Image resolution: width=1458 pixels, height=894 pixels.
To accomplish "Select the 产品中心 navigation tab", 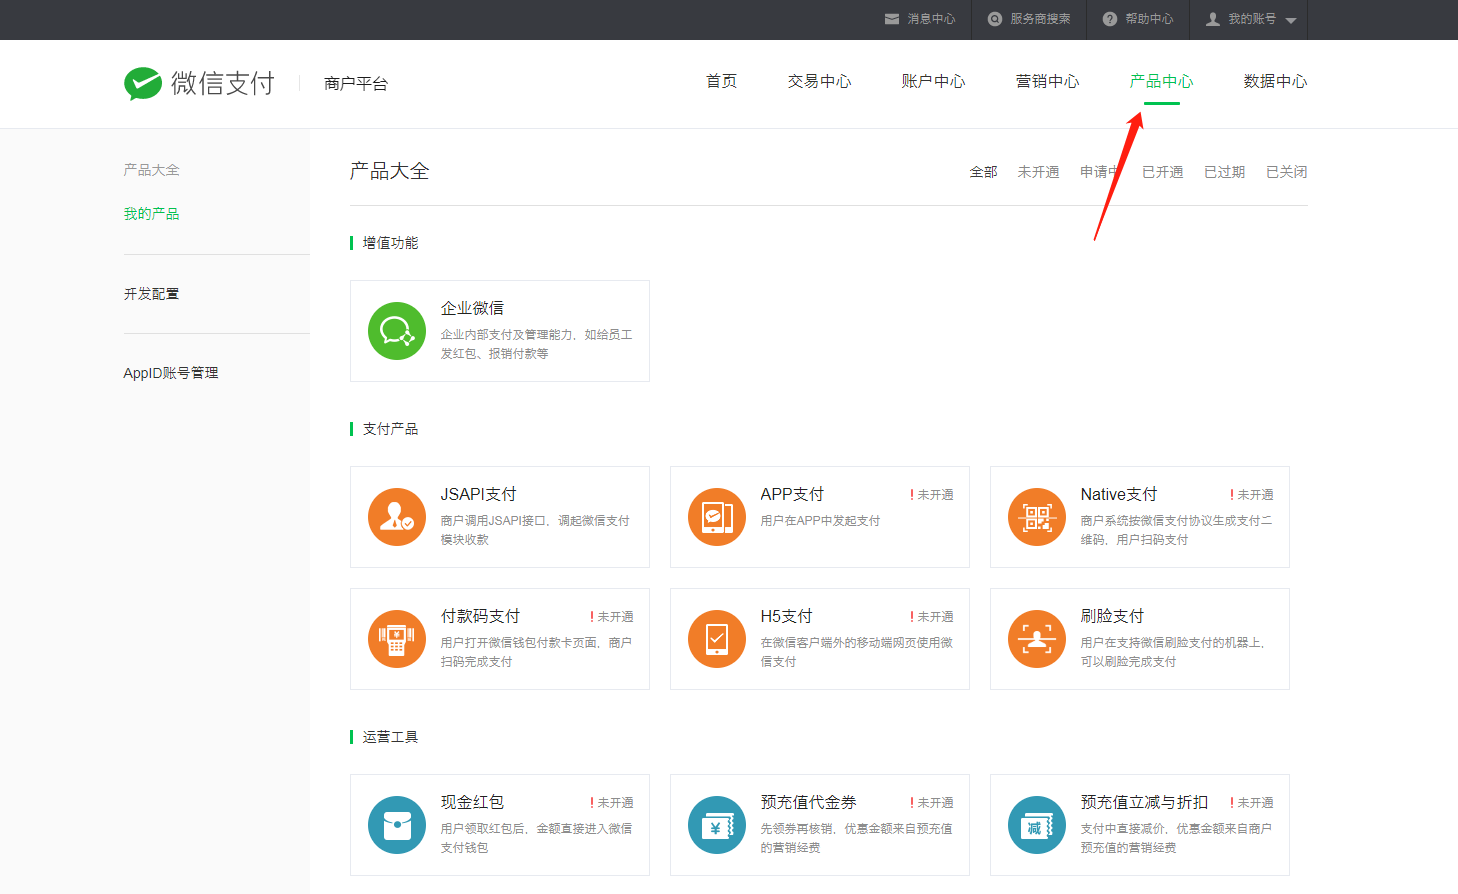I will [1161, 81].
